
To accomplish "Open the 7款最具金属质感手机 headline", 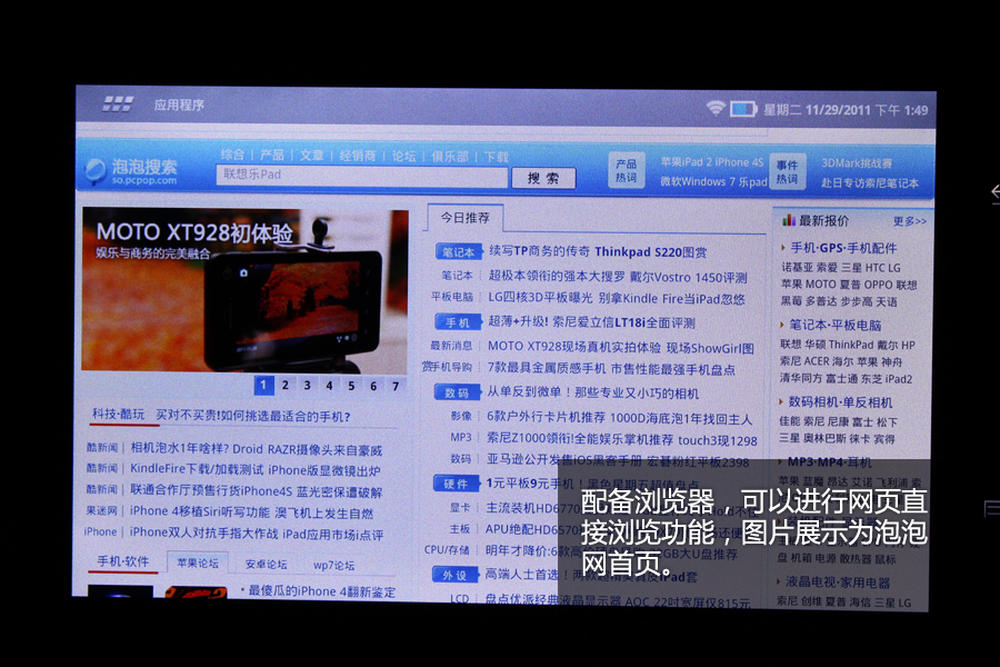I will [x=547, y=369].
